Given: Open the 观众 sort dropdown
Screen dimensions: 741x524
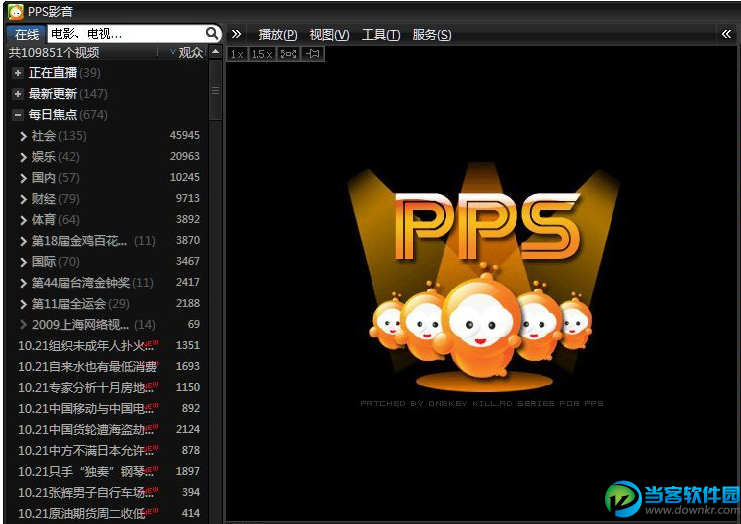Looking at the screenshot, I should click(186, 52).
